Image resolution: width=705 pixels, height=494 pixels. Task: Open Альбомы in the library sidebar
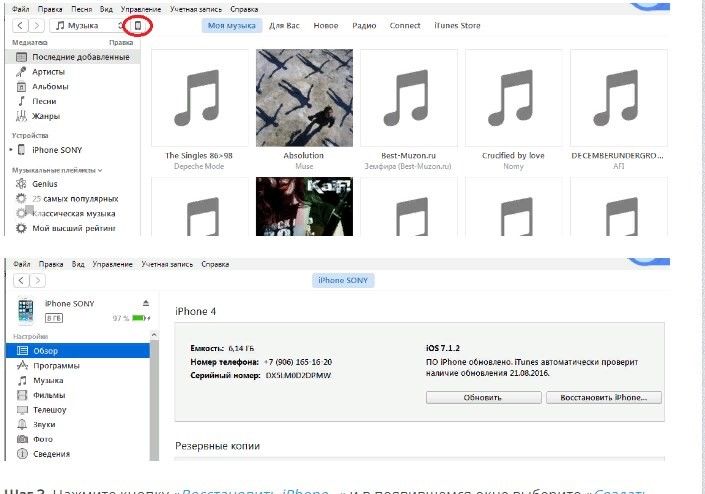point(50,86)
